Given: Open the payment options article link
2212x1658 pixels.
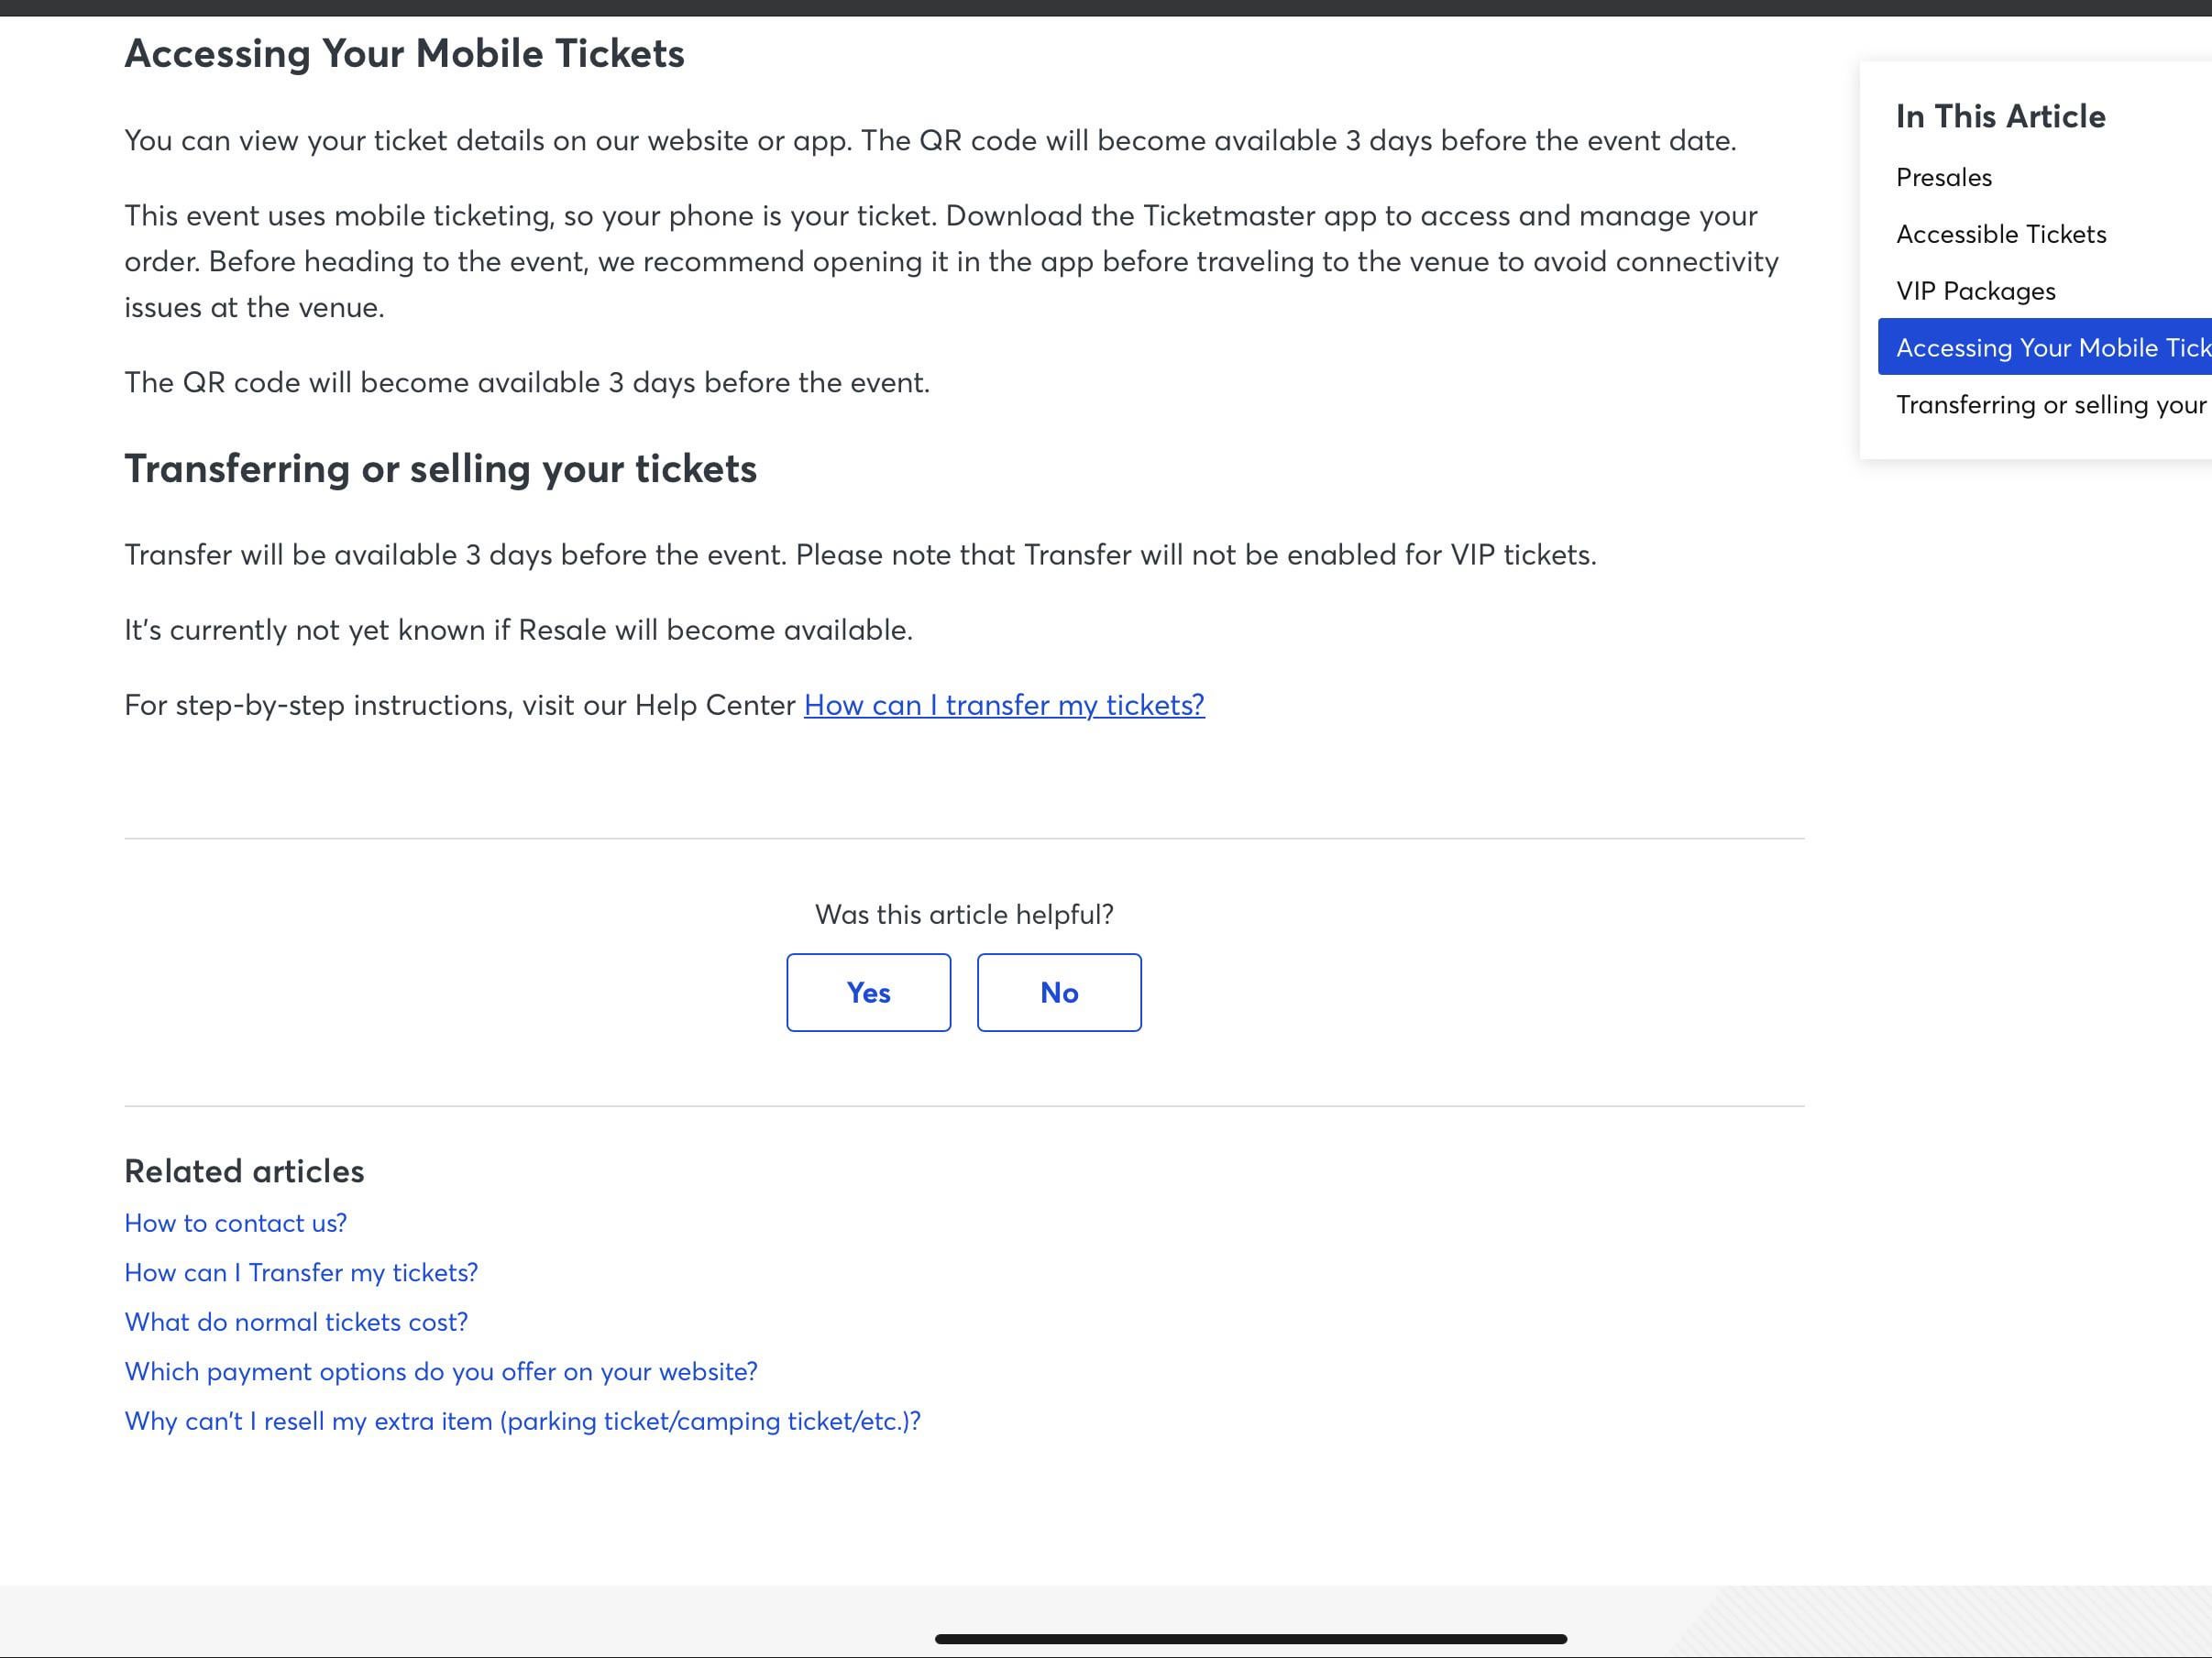Looking at the screenshot, I should [441, 1371].
